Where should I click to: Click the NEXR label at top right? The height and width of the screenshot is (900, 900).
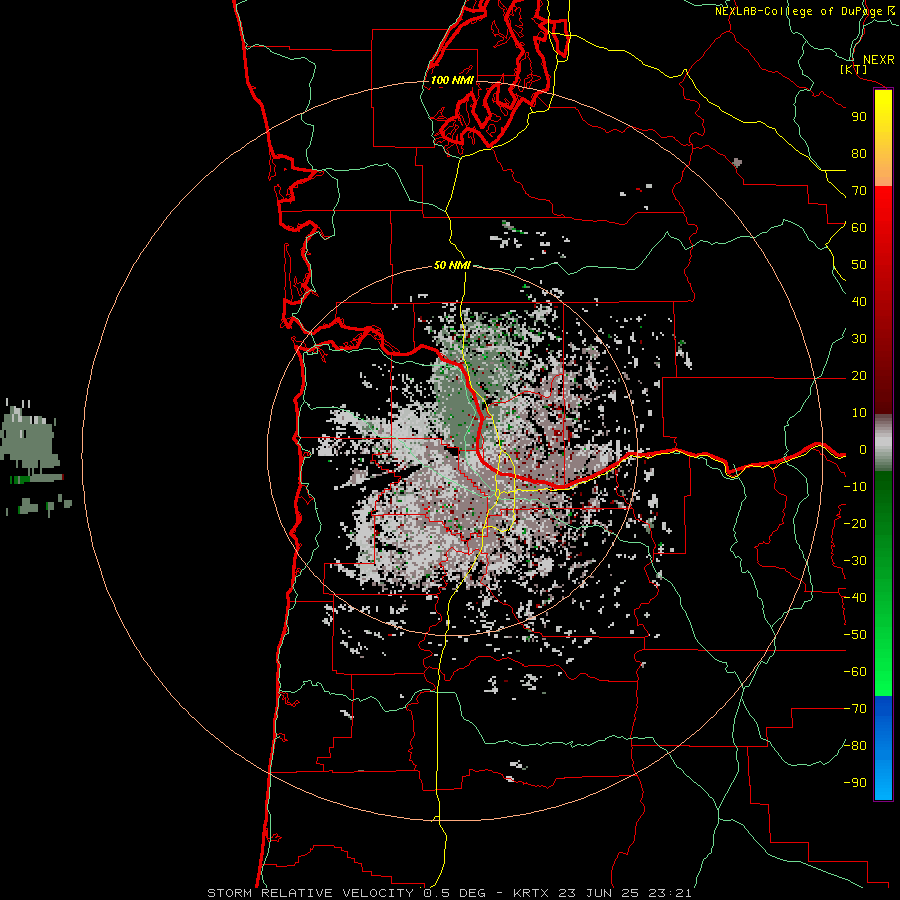[x=878, y=59]
